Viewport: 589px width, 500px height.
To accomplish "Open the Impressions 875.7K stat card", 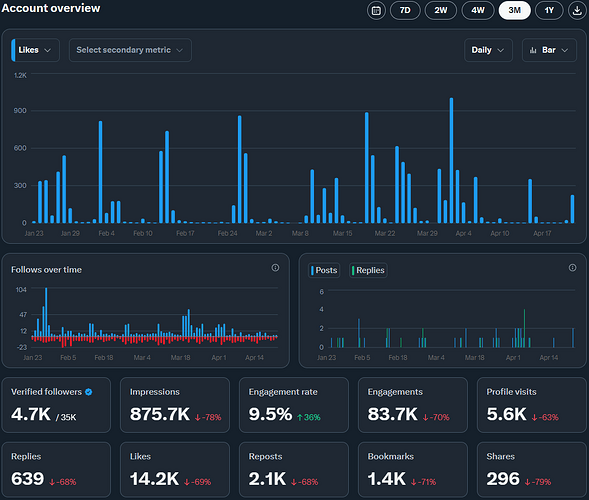I will (x=175, y=405).
